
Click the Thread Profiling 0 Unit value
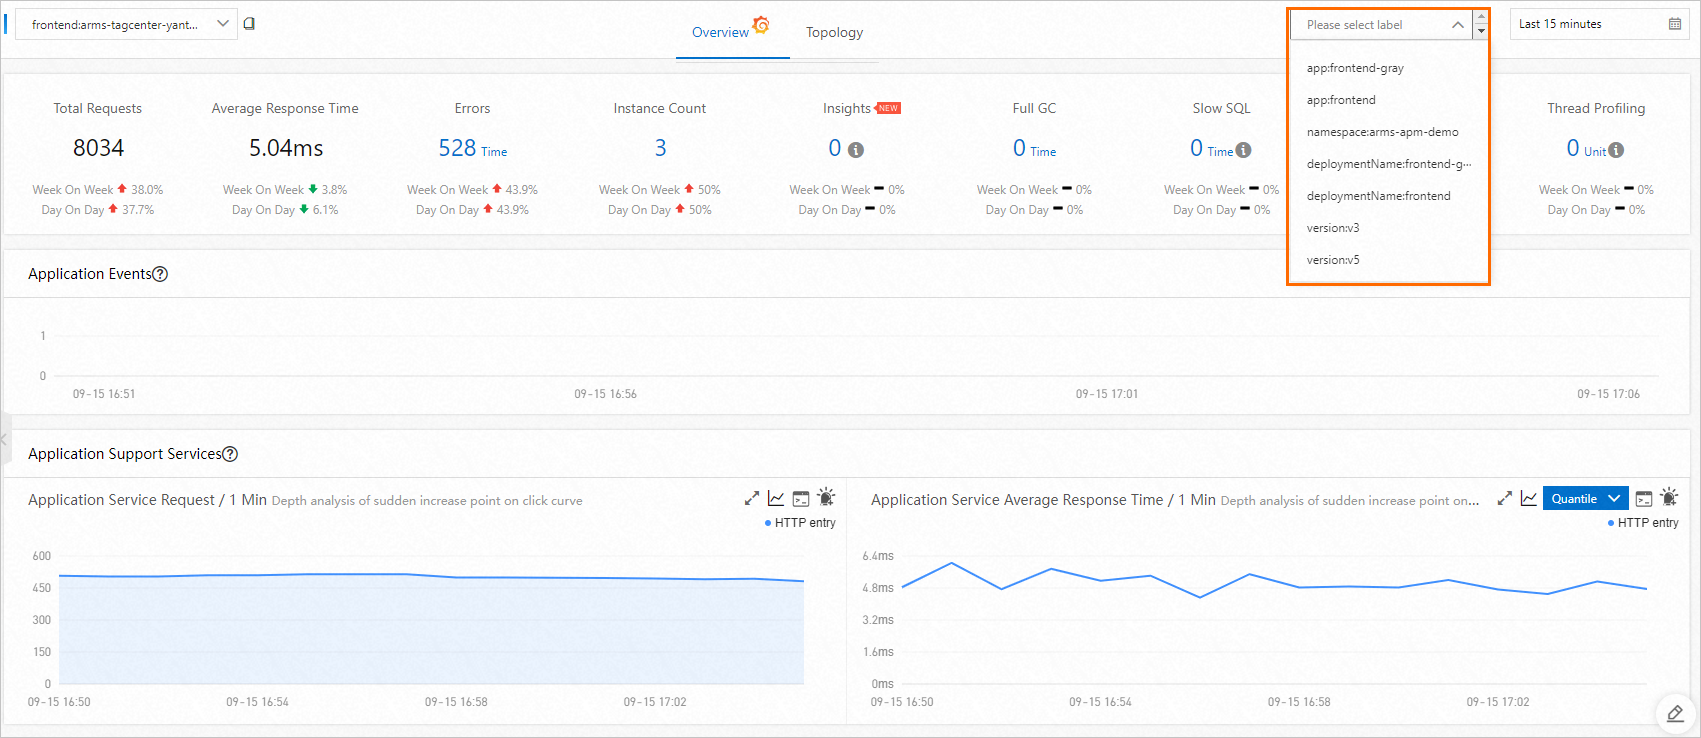click(x=1586, y=148)
